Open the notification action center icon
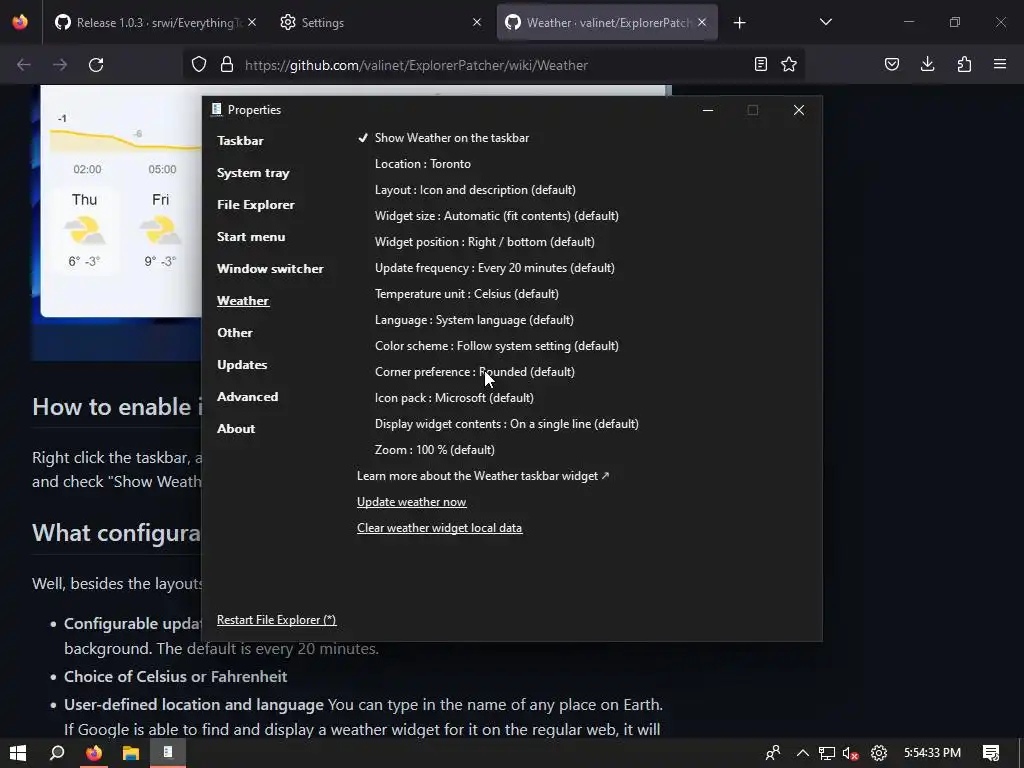Viewport: 1024px width, 768px height. point(991,753)
